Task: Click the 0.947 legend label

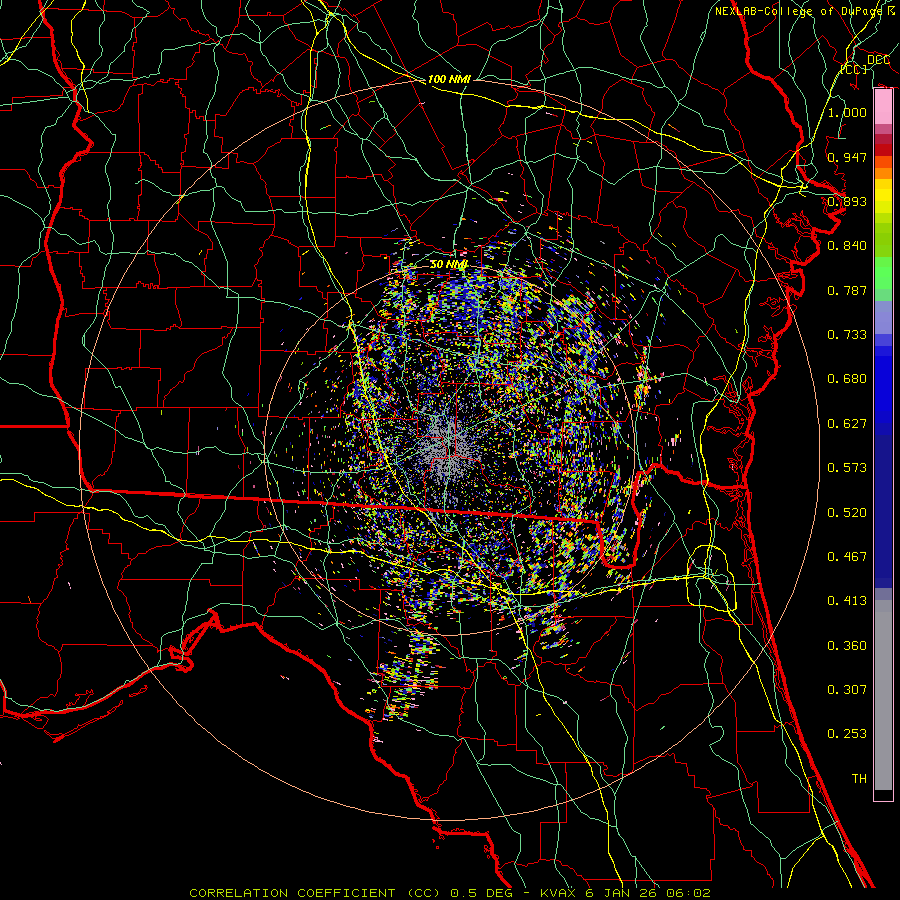Action: (x=847, y=157)
